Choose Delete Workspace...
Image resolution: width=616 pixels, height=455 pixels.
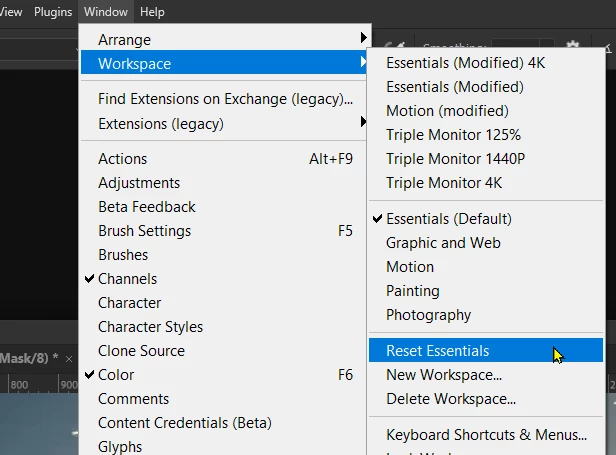pos(486,398)
